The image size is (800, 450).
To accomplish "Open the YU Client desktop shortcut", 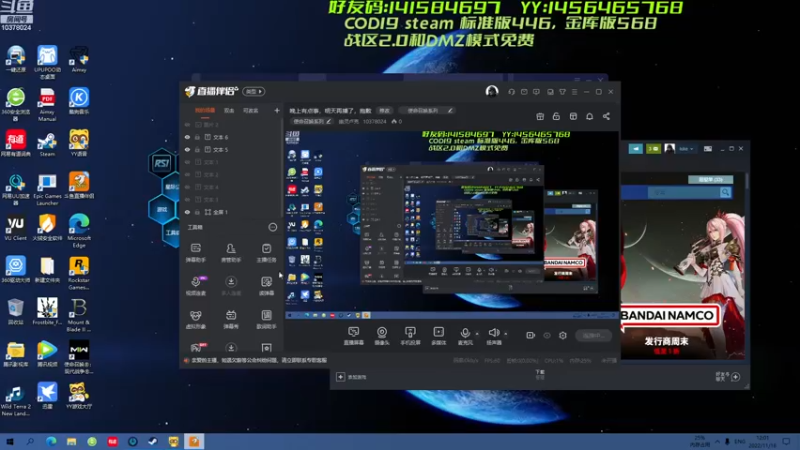I will pyautogui.click(x=16, y=228).
